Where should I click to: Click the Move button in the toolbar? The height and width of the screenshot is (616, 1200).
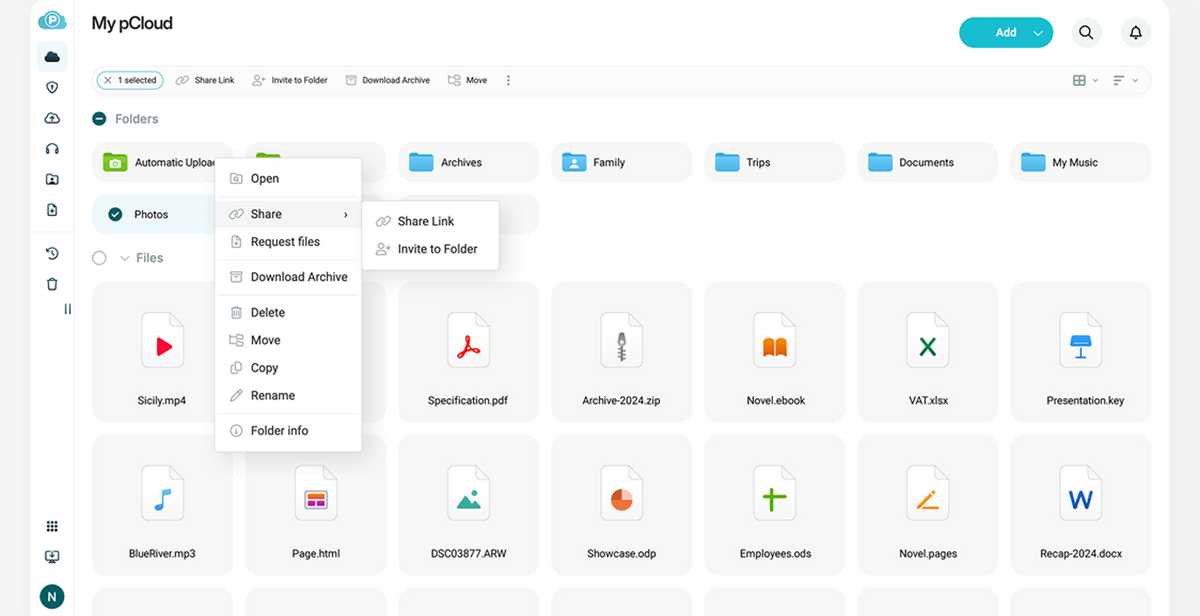pos(466,80)
